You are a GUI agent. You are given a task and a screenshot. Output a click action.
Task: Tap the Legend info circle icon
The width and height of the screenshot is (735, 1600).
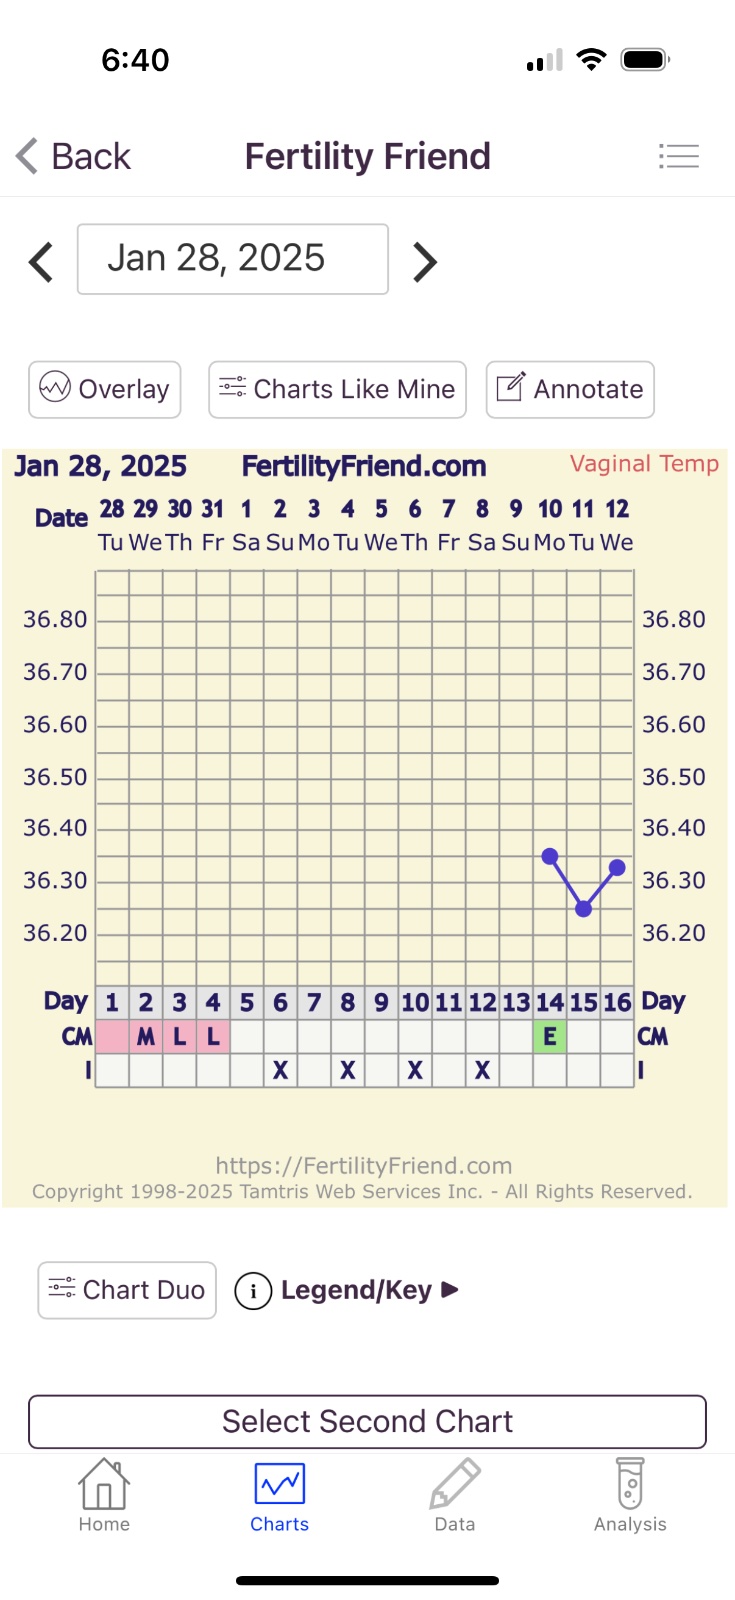[x=253, y=1291]
